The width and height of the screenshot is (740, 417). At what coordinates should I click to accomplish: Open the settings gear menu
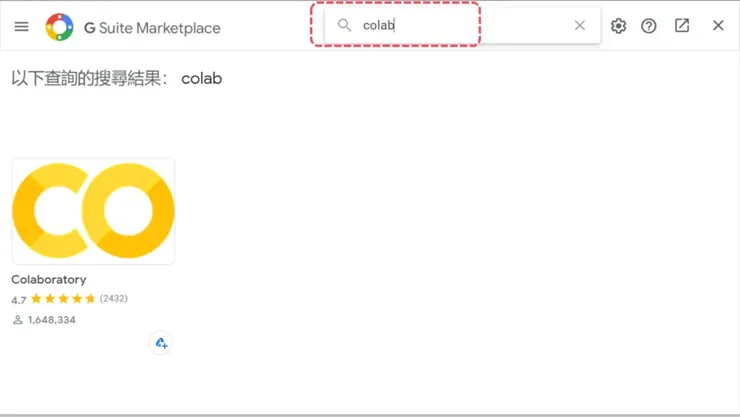click(x=618, y=26)
